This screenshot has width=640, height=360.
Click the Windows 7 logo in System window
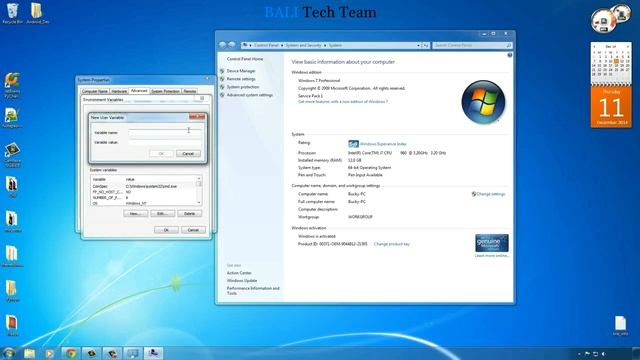coord(483,102)
